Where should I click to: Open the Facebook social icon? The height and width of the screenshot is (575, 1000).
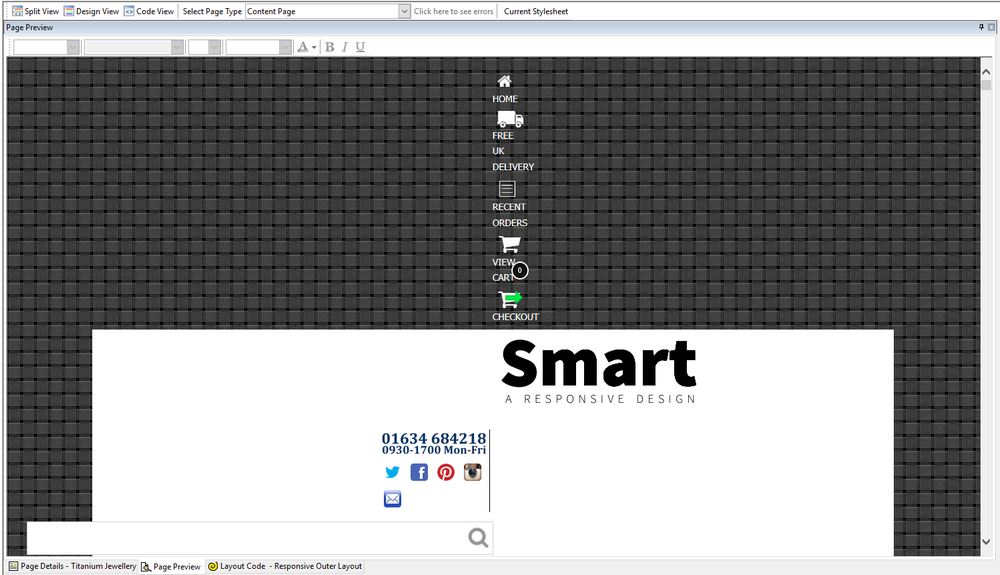(419, 472)
